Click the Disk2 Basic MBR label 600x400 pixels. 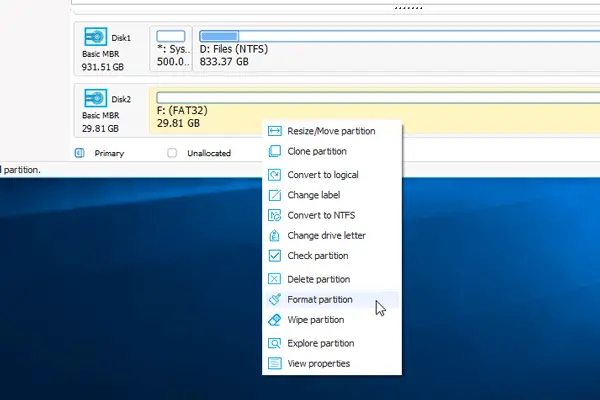(x=101, y=115)
